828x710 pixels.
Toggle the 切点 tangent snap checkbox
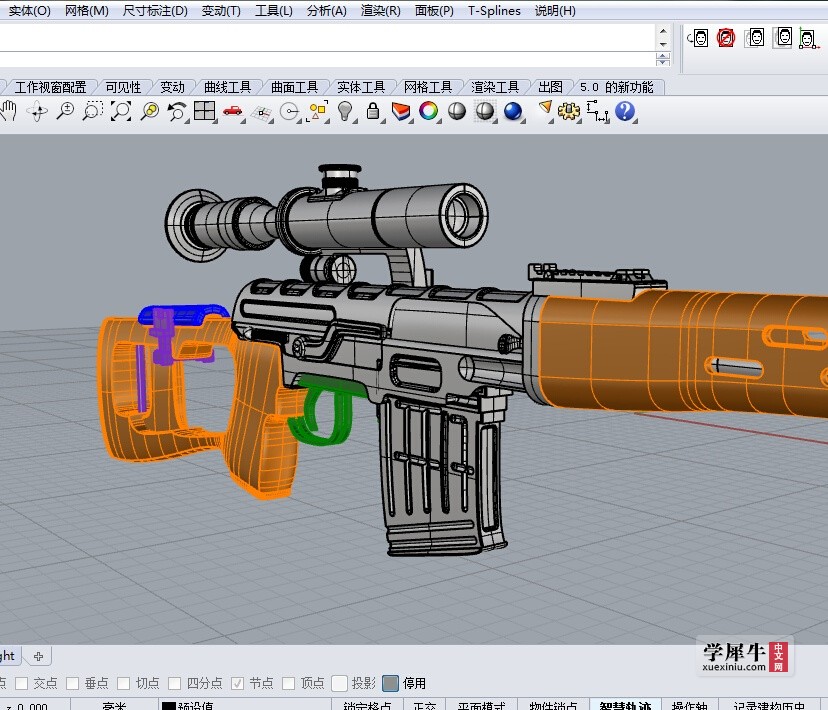coord(124,684)
